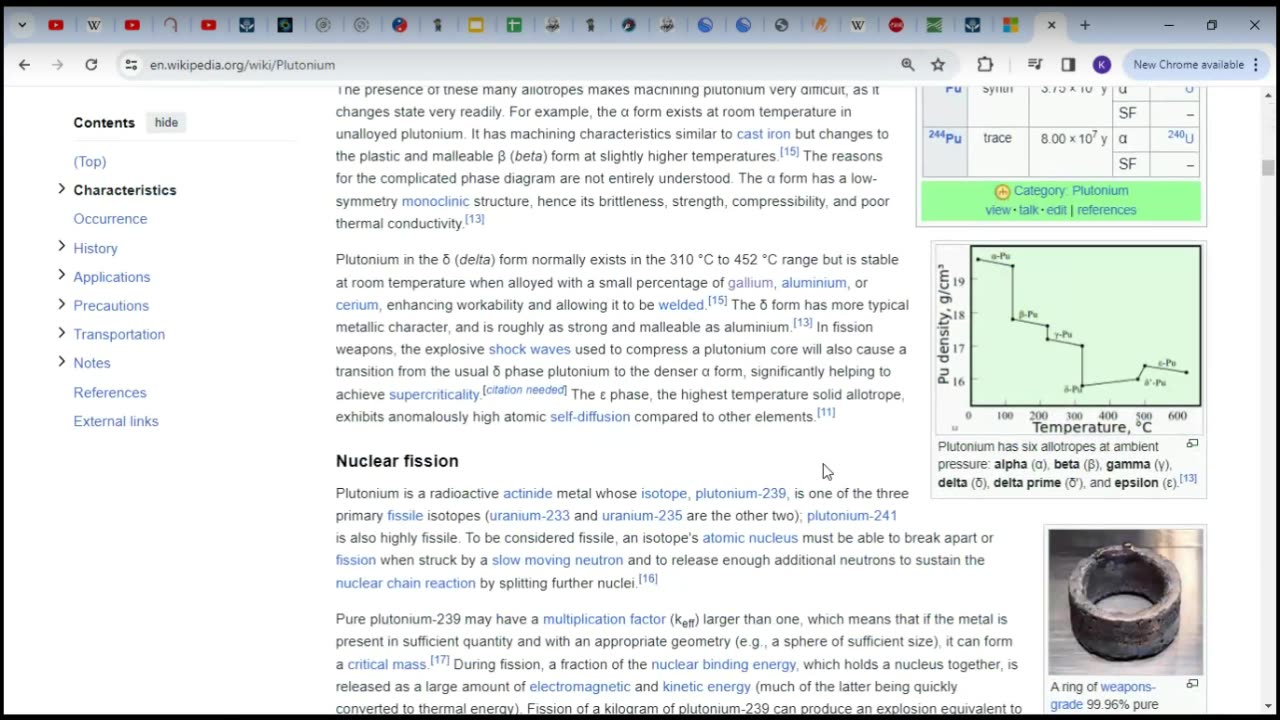Reload the Plutonium page
Viewport: 1280px width, 720px height.
(91, 64)
